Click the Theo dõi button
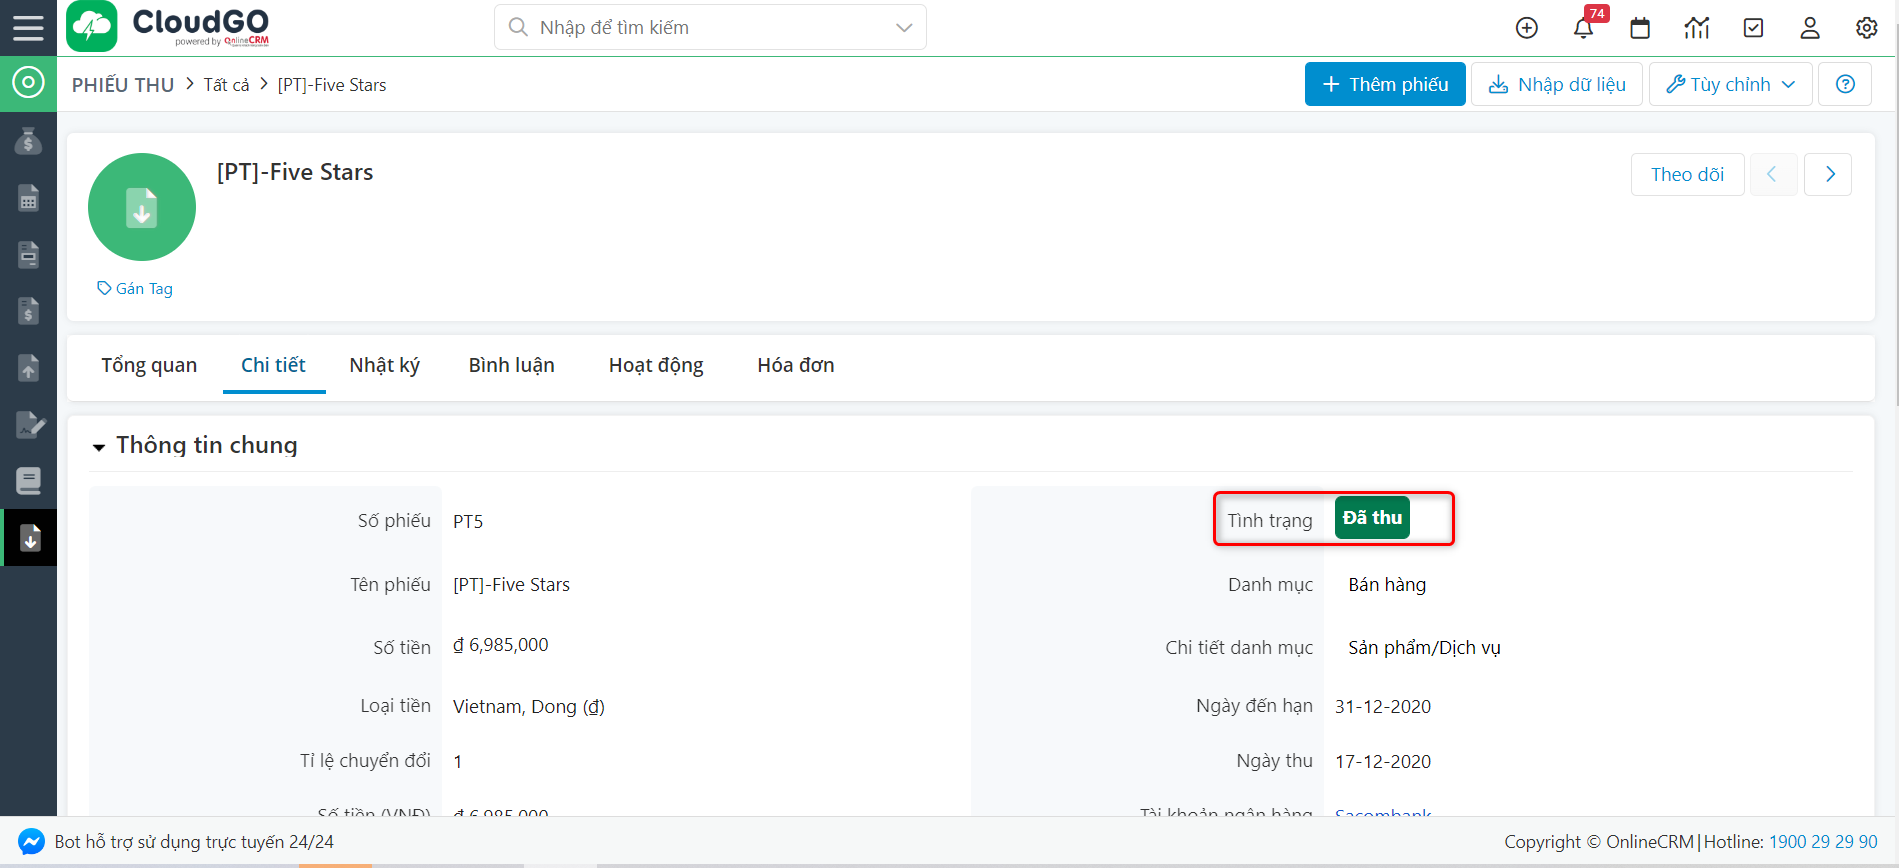Image resolution: width=1899 pixels, height=868 pixels. [1687, 175]
